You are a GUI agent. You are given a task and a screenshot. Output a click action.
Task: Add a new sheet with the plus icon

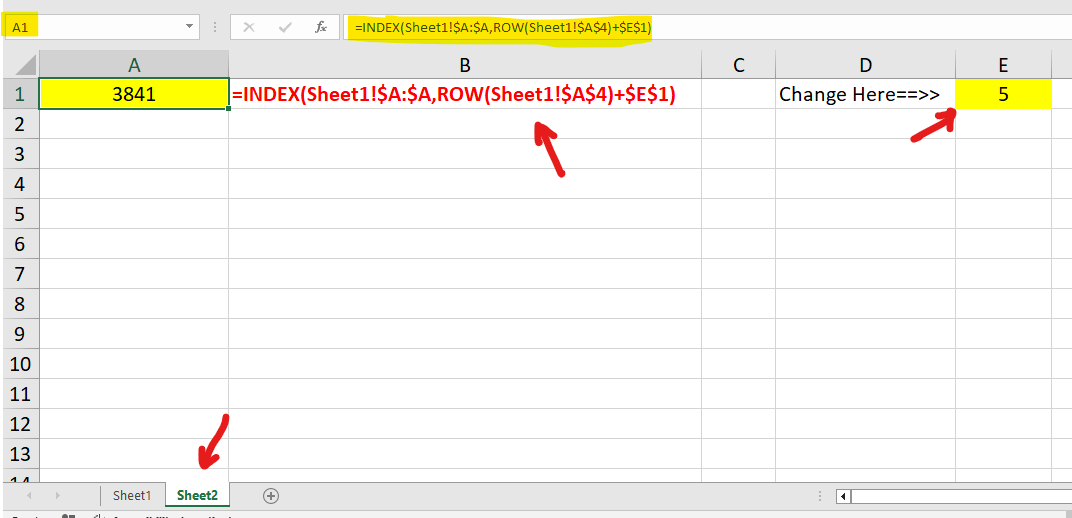point(271,495)
